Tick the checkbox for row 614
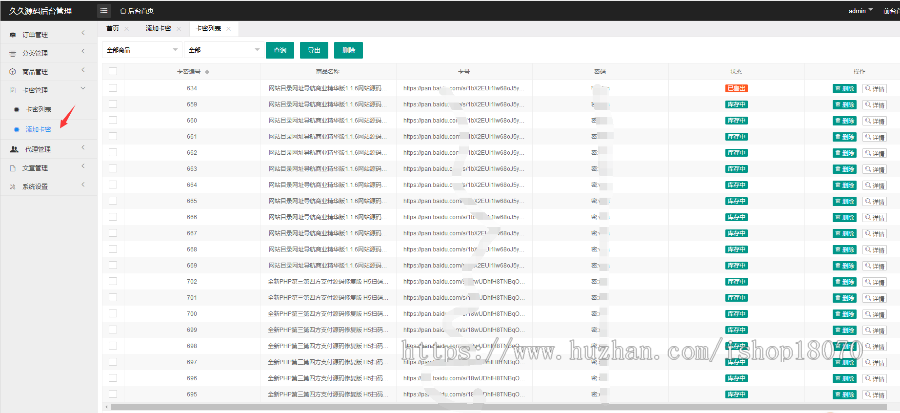 [x=112, y=88]
